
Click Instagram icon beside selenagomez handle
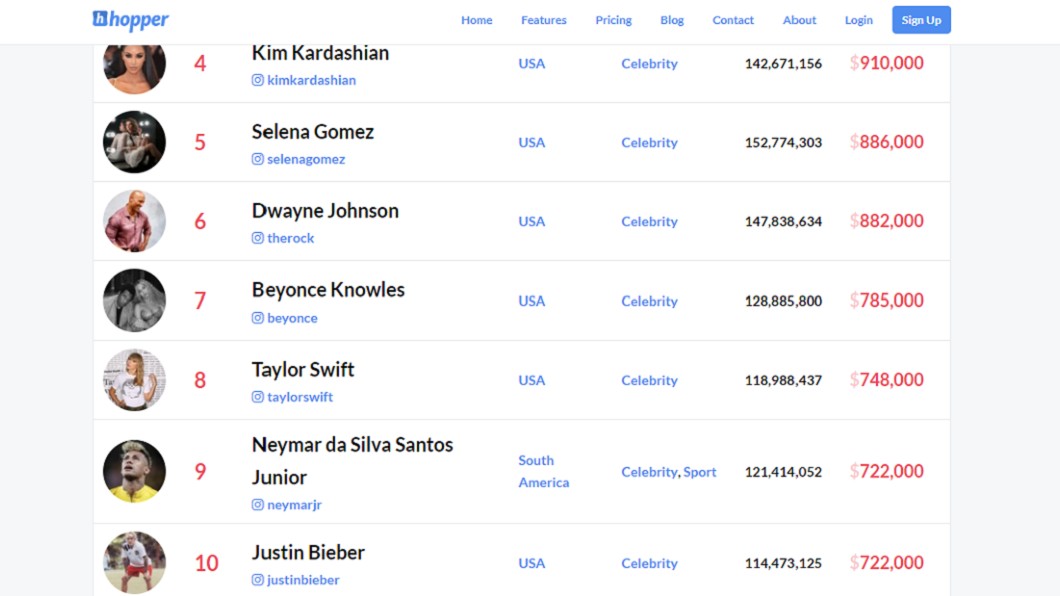pos(258,159)
